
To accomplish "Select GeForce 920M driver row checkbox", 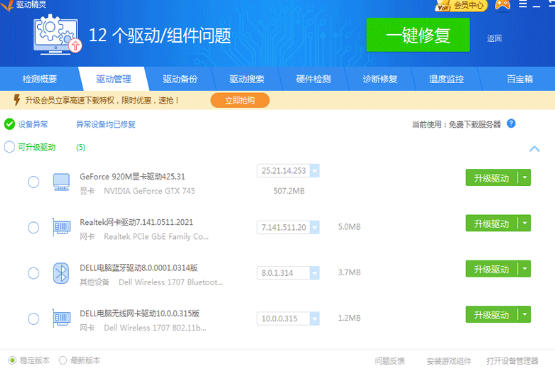I will point(34,182).
